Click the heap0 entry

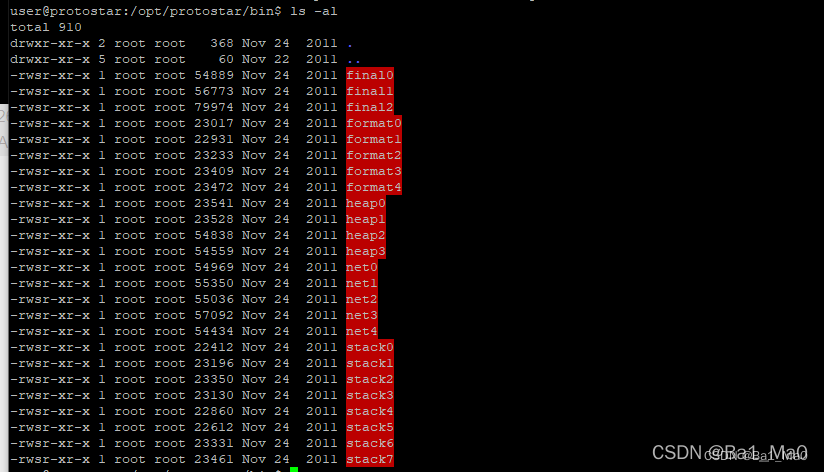point(366,203)
